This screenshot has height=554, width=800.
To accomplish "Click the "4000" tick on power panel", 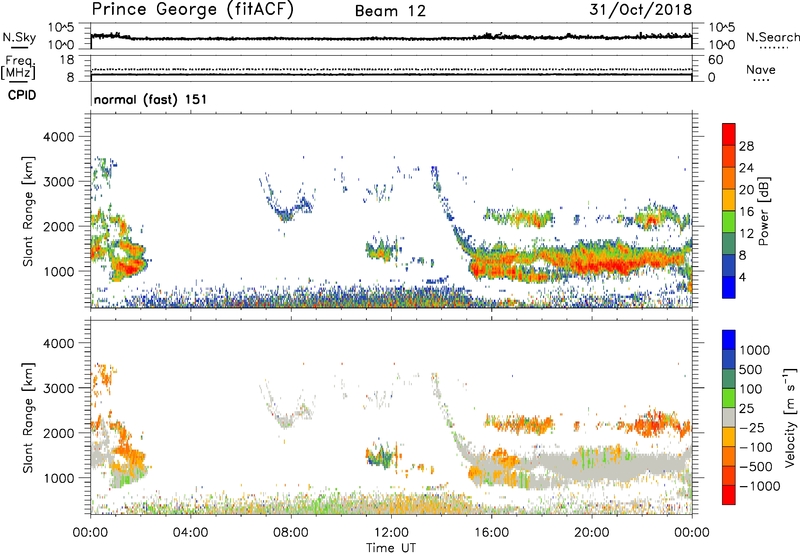I will click(x=58, y=137).
